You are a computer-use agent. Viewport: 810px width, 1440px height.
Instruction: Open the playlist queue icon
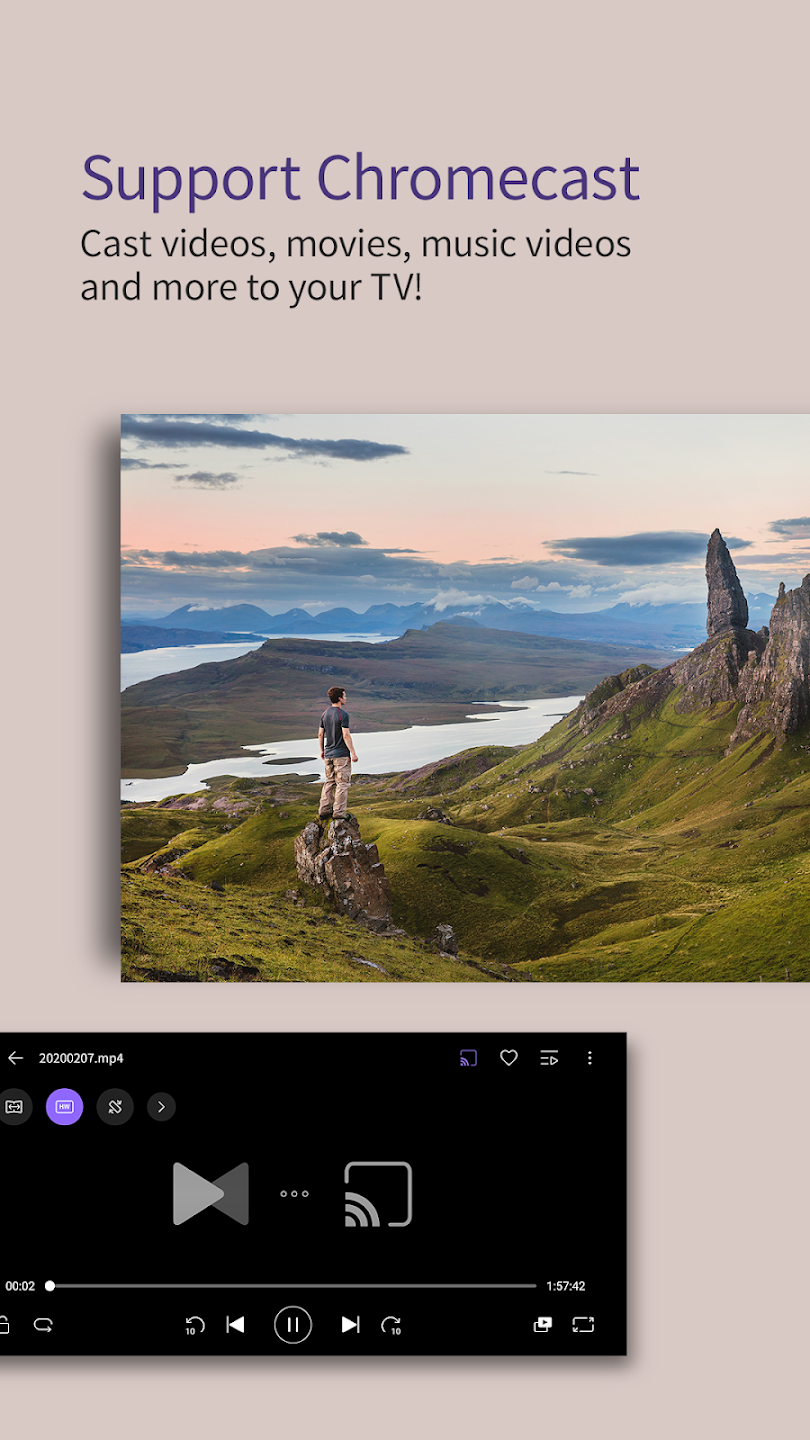[x=549, y=1058]
